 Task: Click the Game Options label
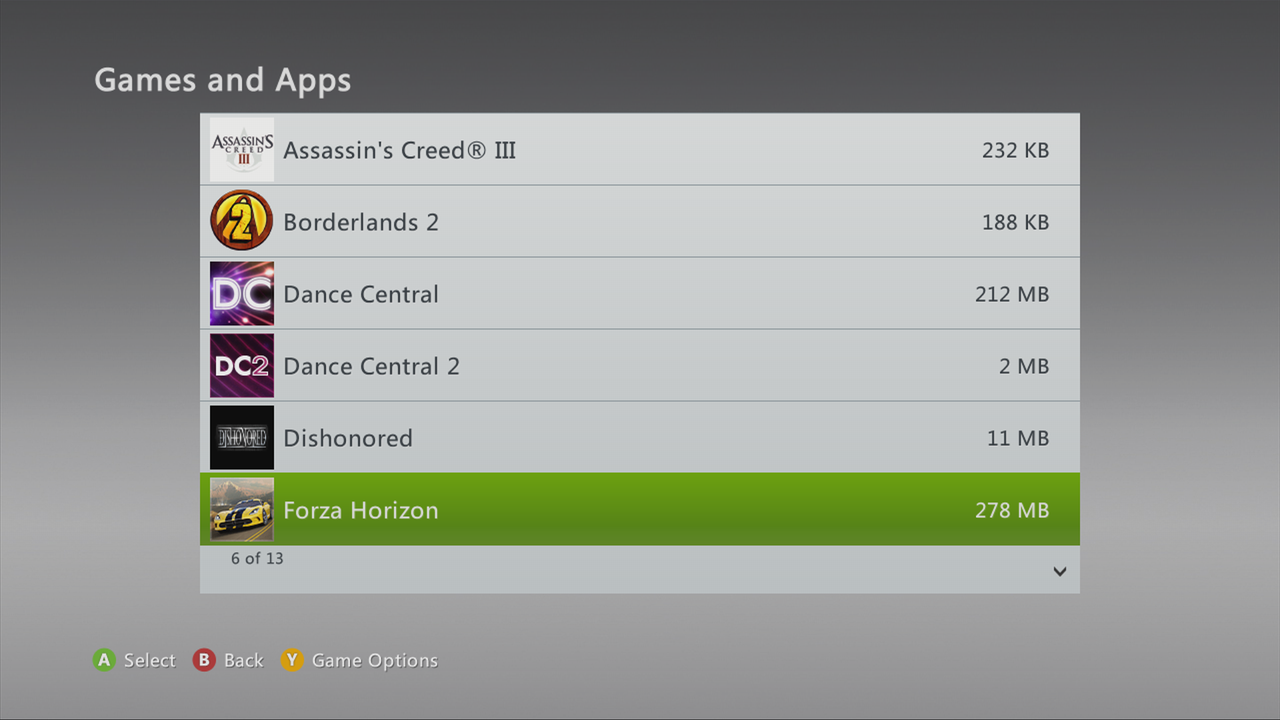coord(375,660)
